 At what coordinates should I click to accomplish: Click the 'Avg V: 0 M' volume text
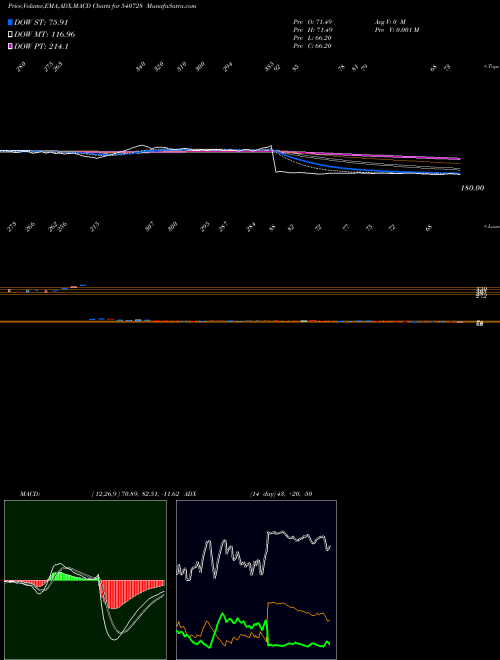(x=390, y=21)
